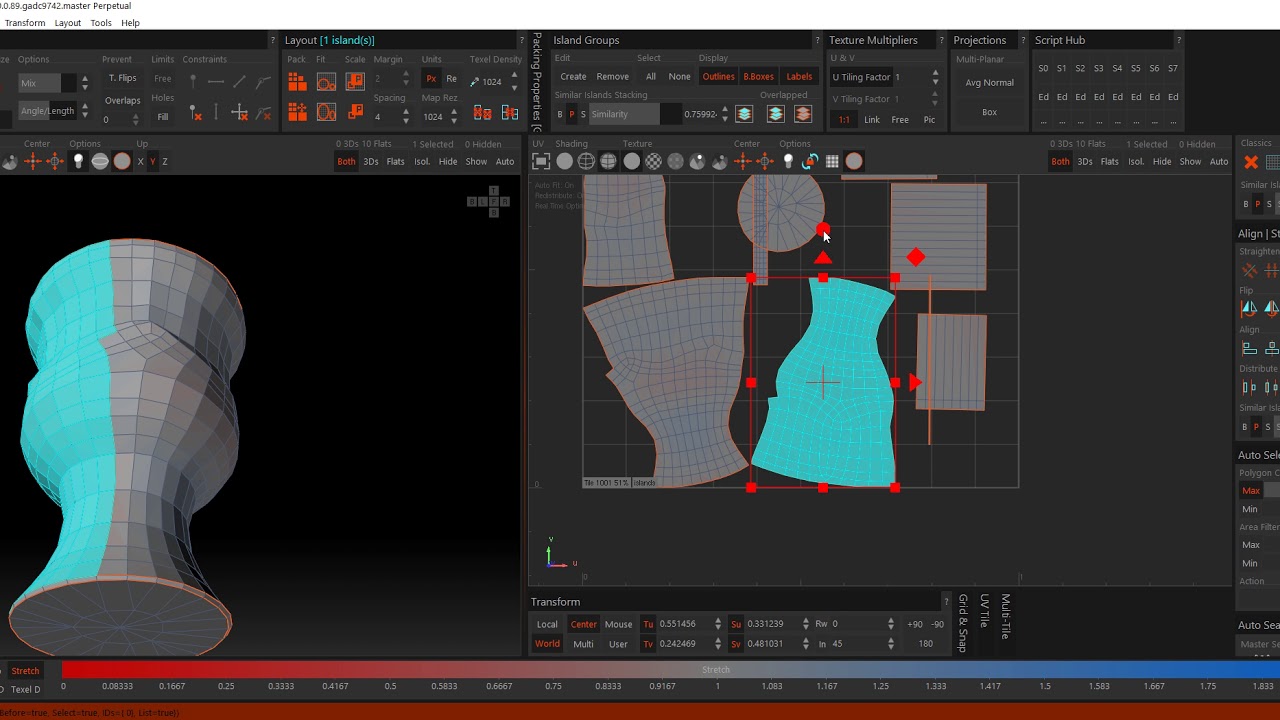Toggle B.Boxes display

(x=758, y=77)
